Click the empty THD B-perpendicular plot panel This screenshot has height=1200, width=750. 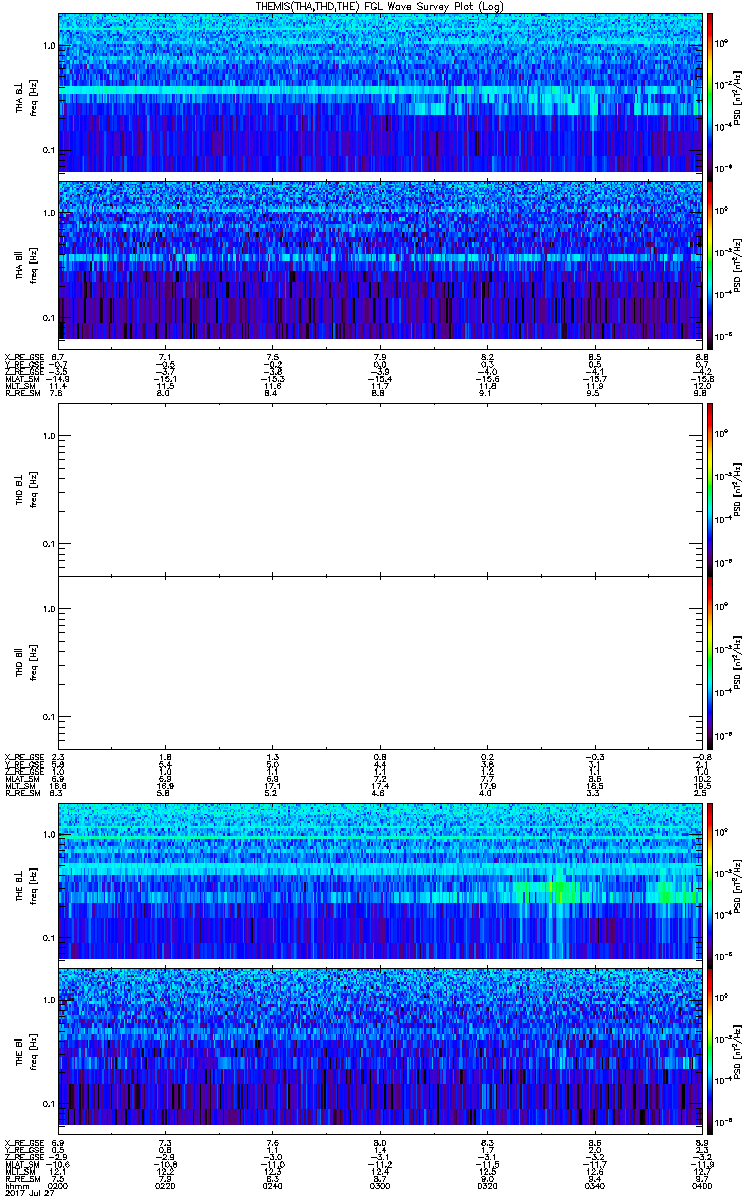(x=379, y=488)
